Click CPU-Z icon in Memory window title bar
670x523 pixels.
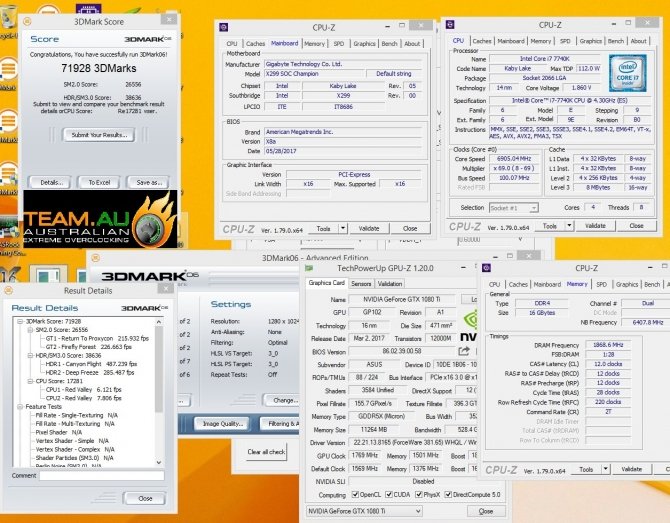click(486, 268)
